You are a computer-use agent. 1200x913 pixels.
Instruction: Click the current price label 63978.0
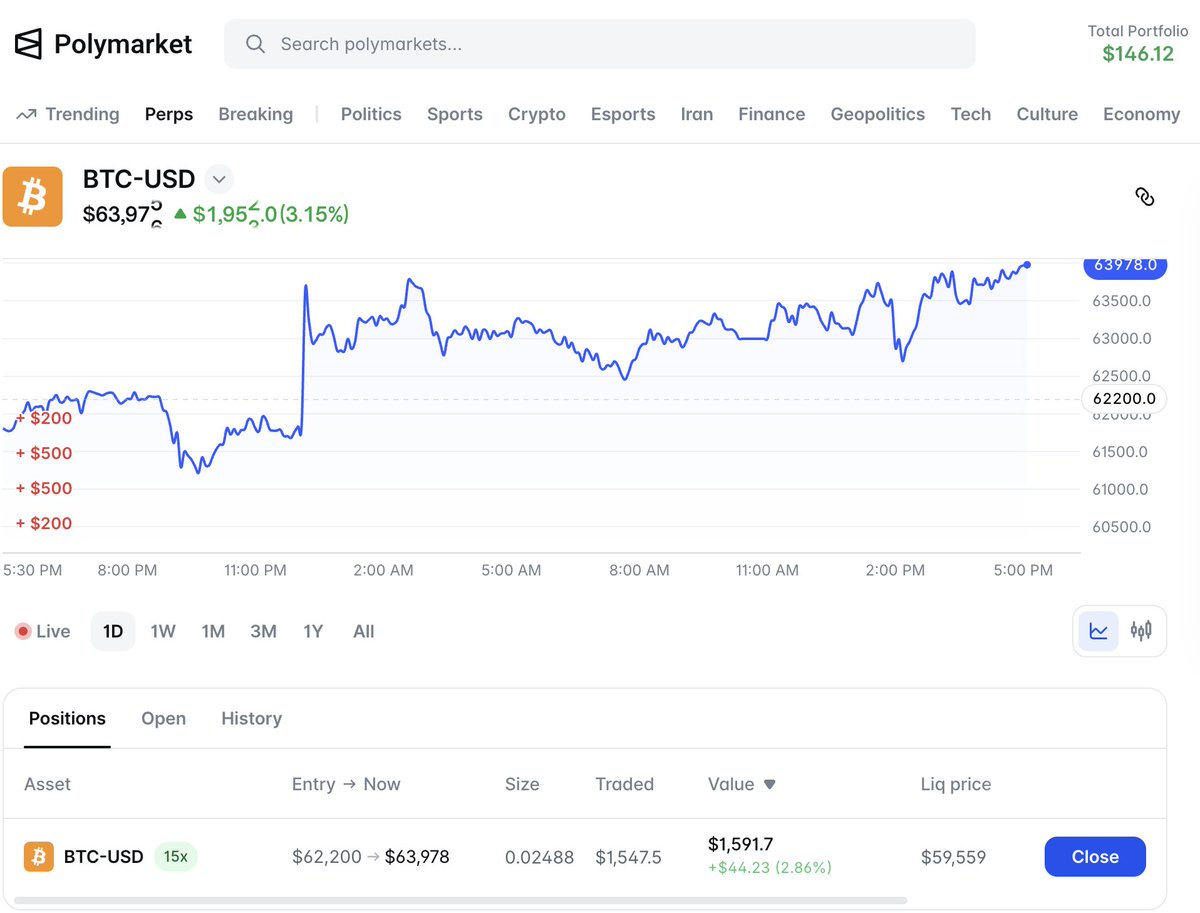[x=1125, y=265]
